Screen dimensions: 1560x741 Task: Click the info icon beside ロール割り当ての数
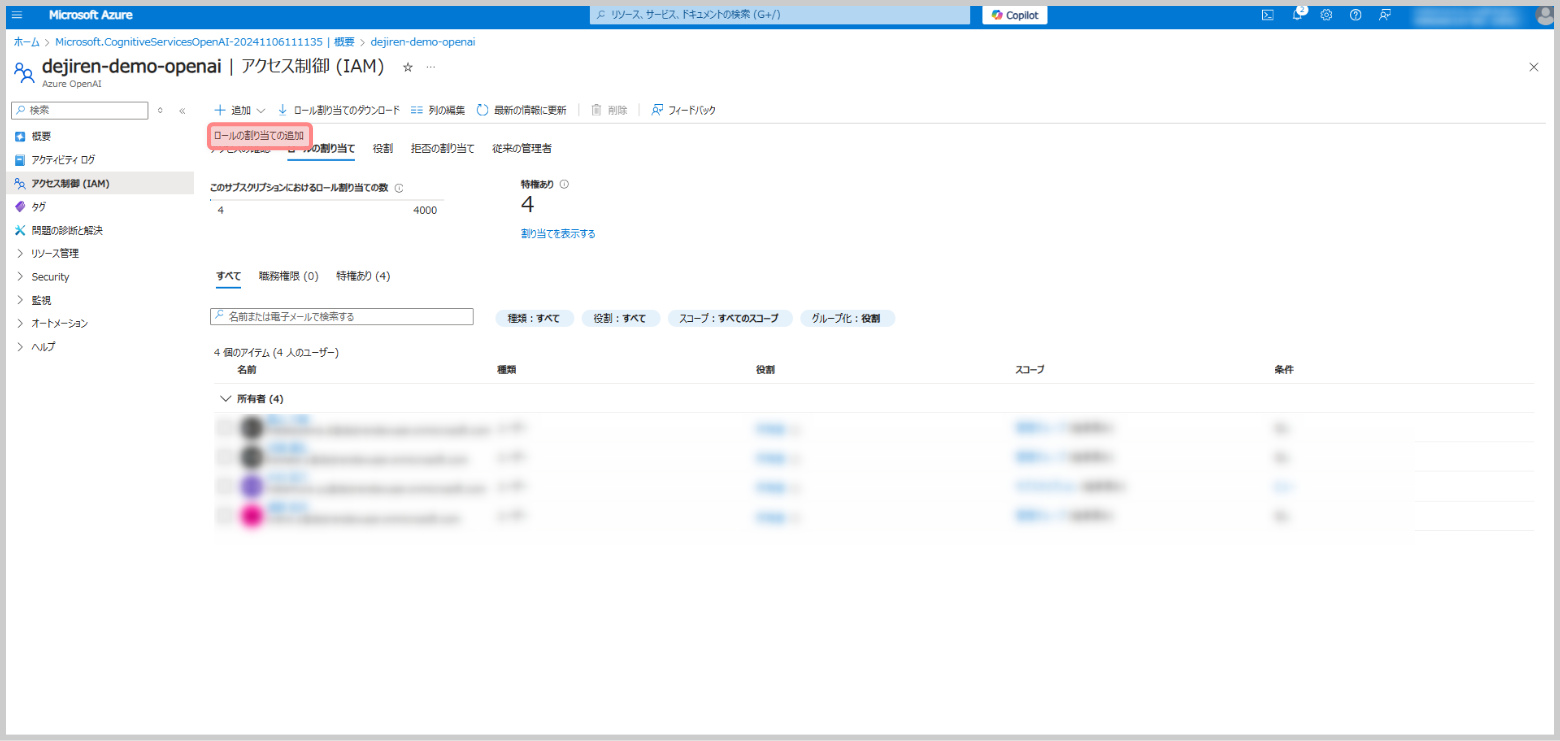click(399, 188)
